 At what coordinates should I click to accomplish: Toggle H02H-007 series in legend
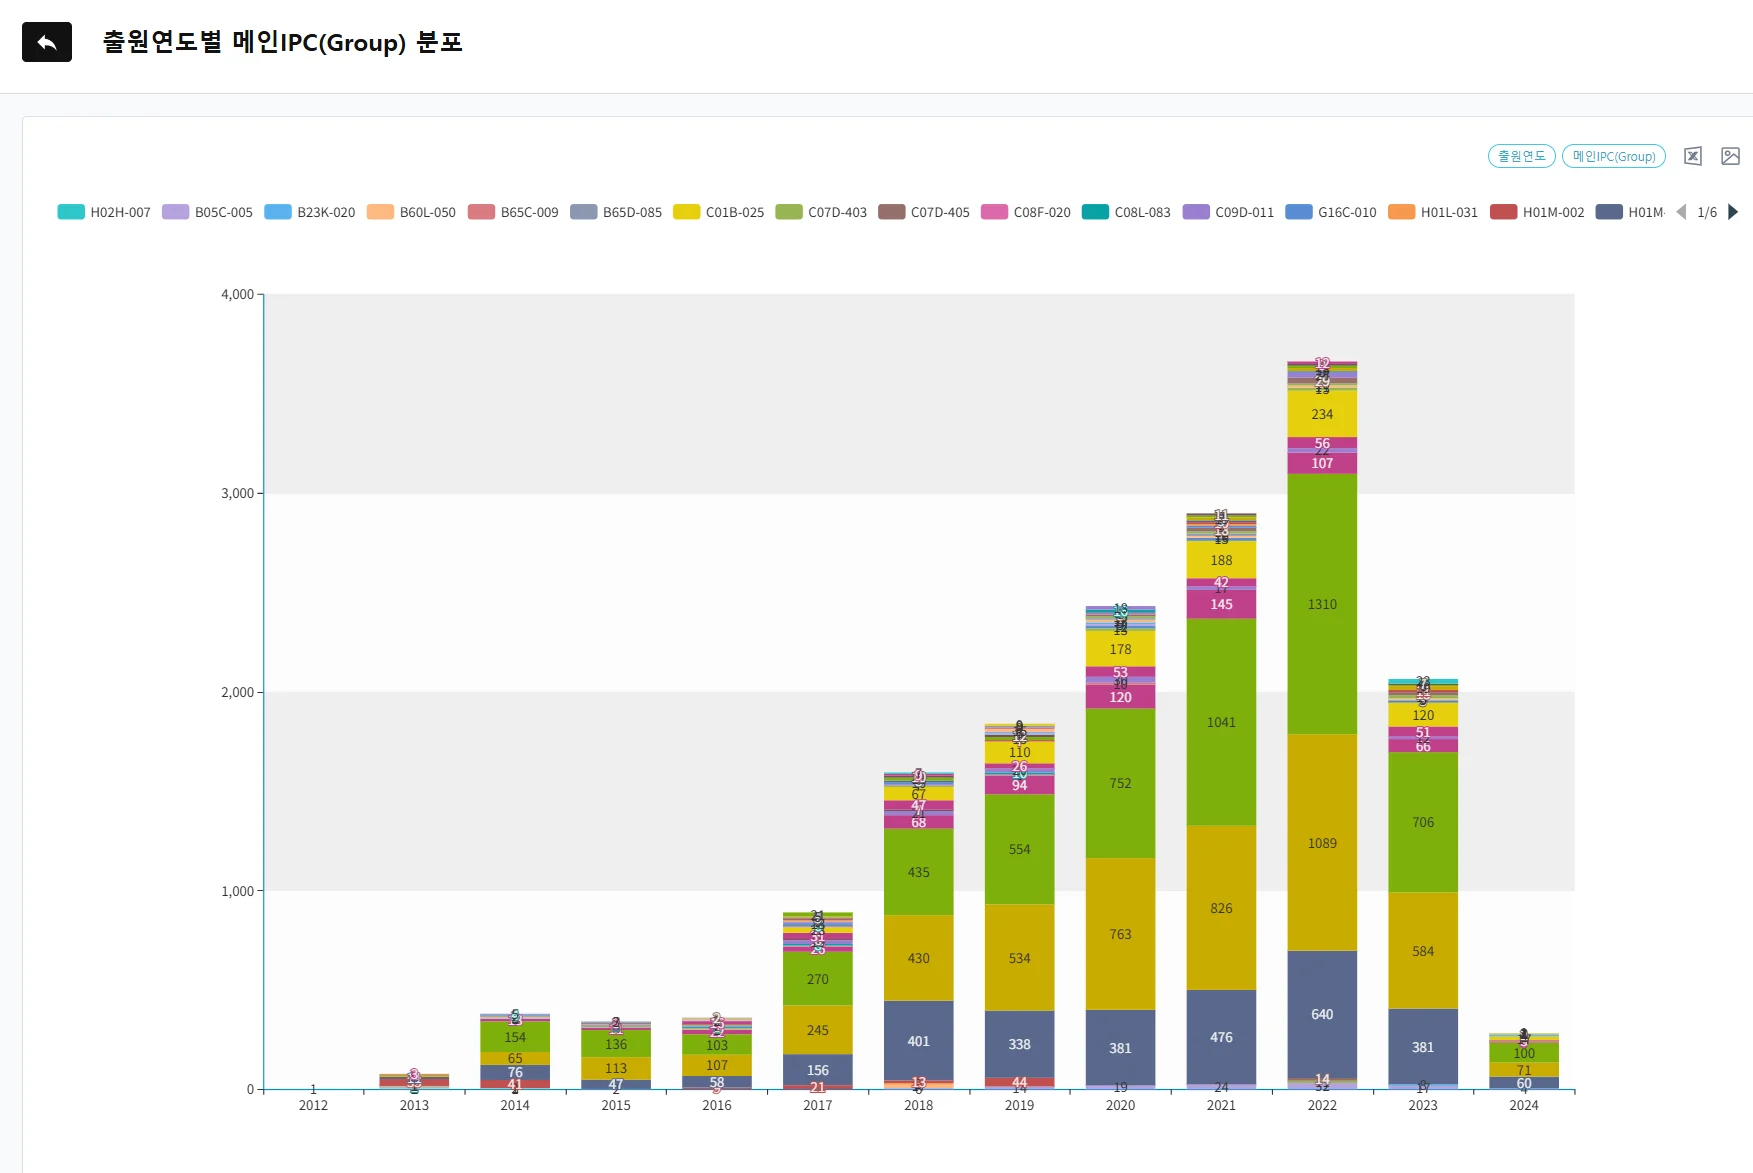[104, 212]
